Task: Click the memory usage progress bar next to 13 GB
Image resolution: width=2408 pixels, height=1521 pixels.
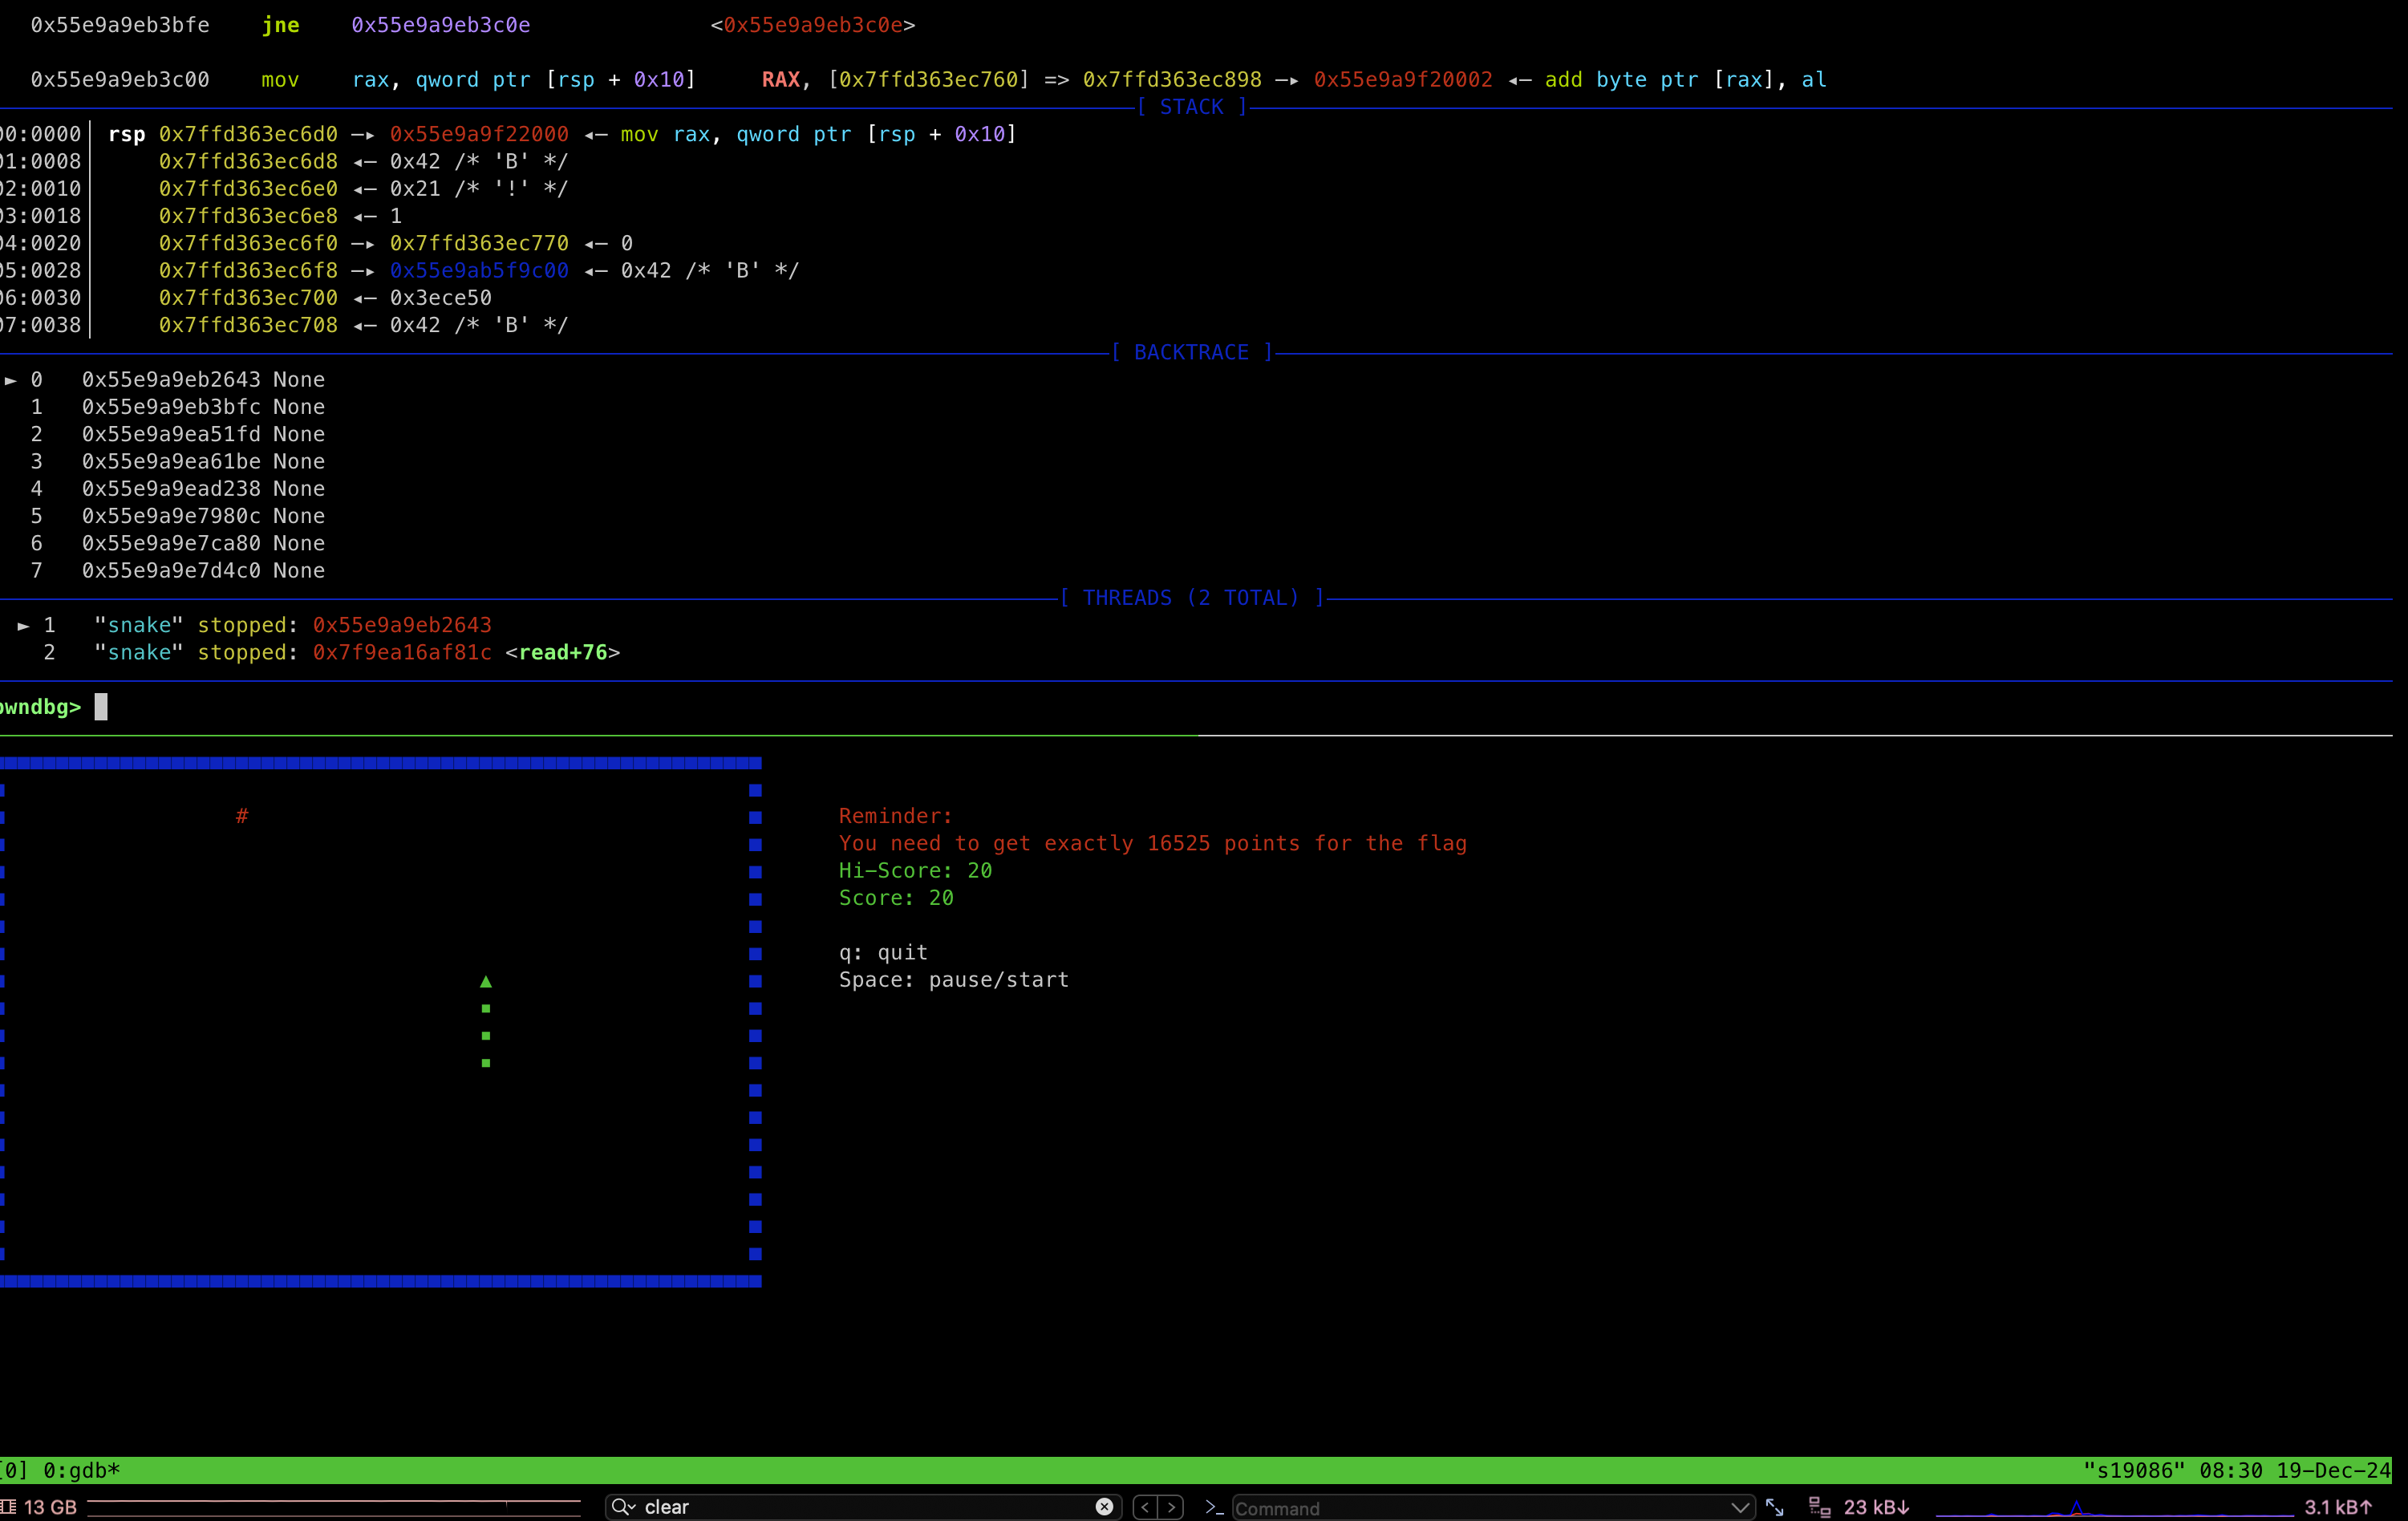Action: [x=335, y=1507]
